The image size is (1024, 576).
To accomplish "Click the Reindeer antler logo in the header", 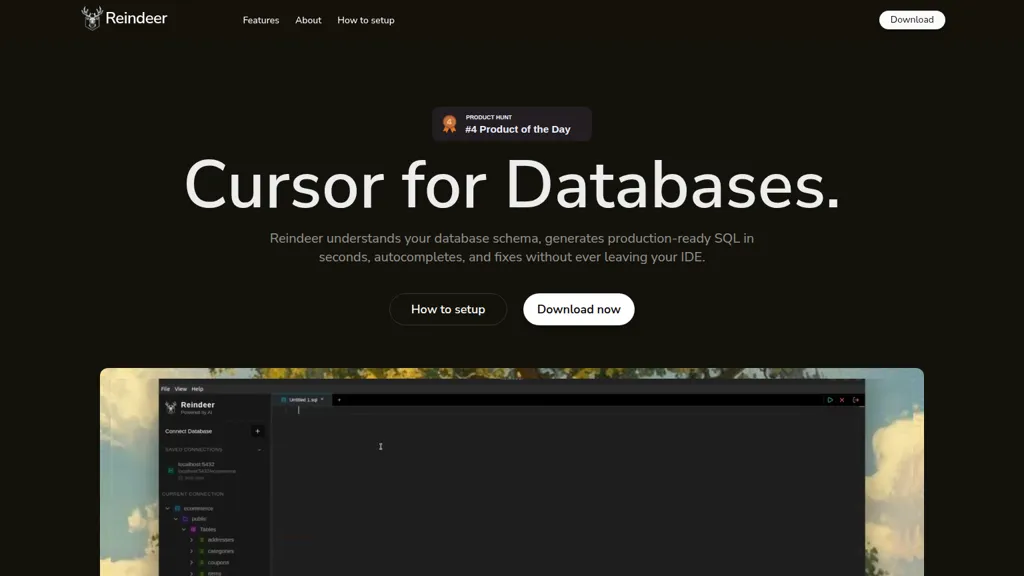I will click(92, 18).
